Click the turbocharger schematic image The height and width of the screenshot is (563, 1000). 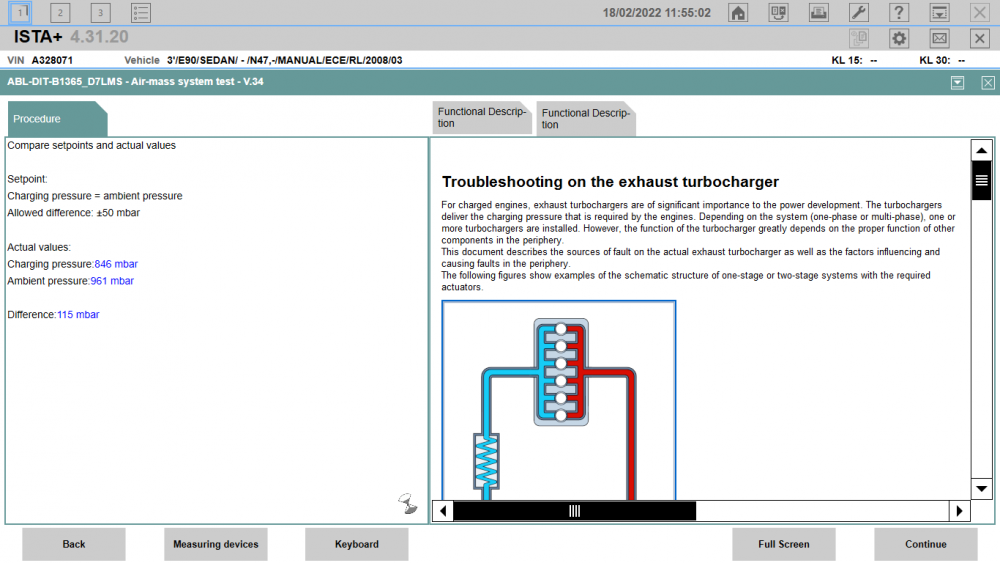(559, 400)
